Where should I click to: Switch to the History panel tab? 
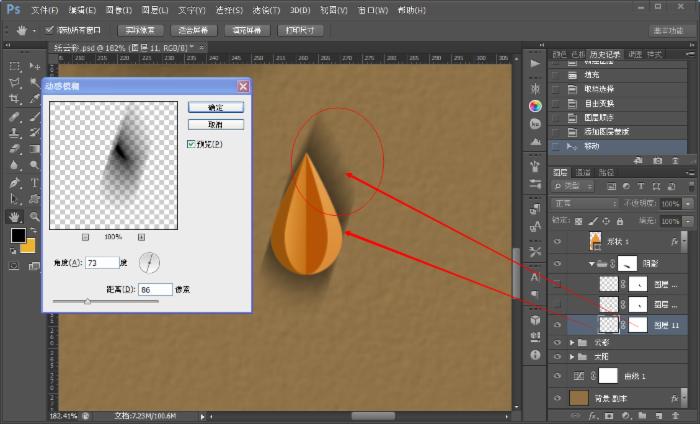604,54
